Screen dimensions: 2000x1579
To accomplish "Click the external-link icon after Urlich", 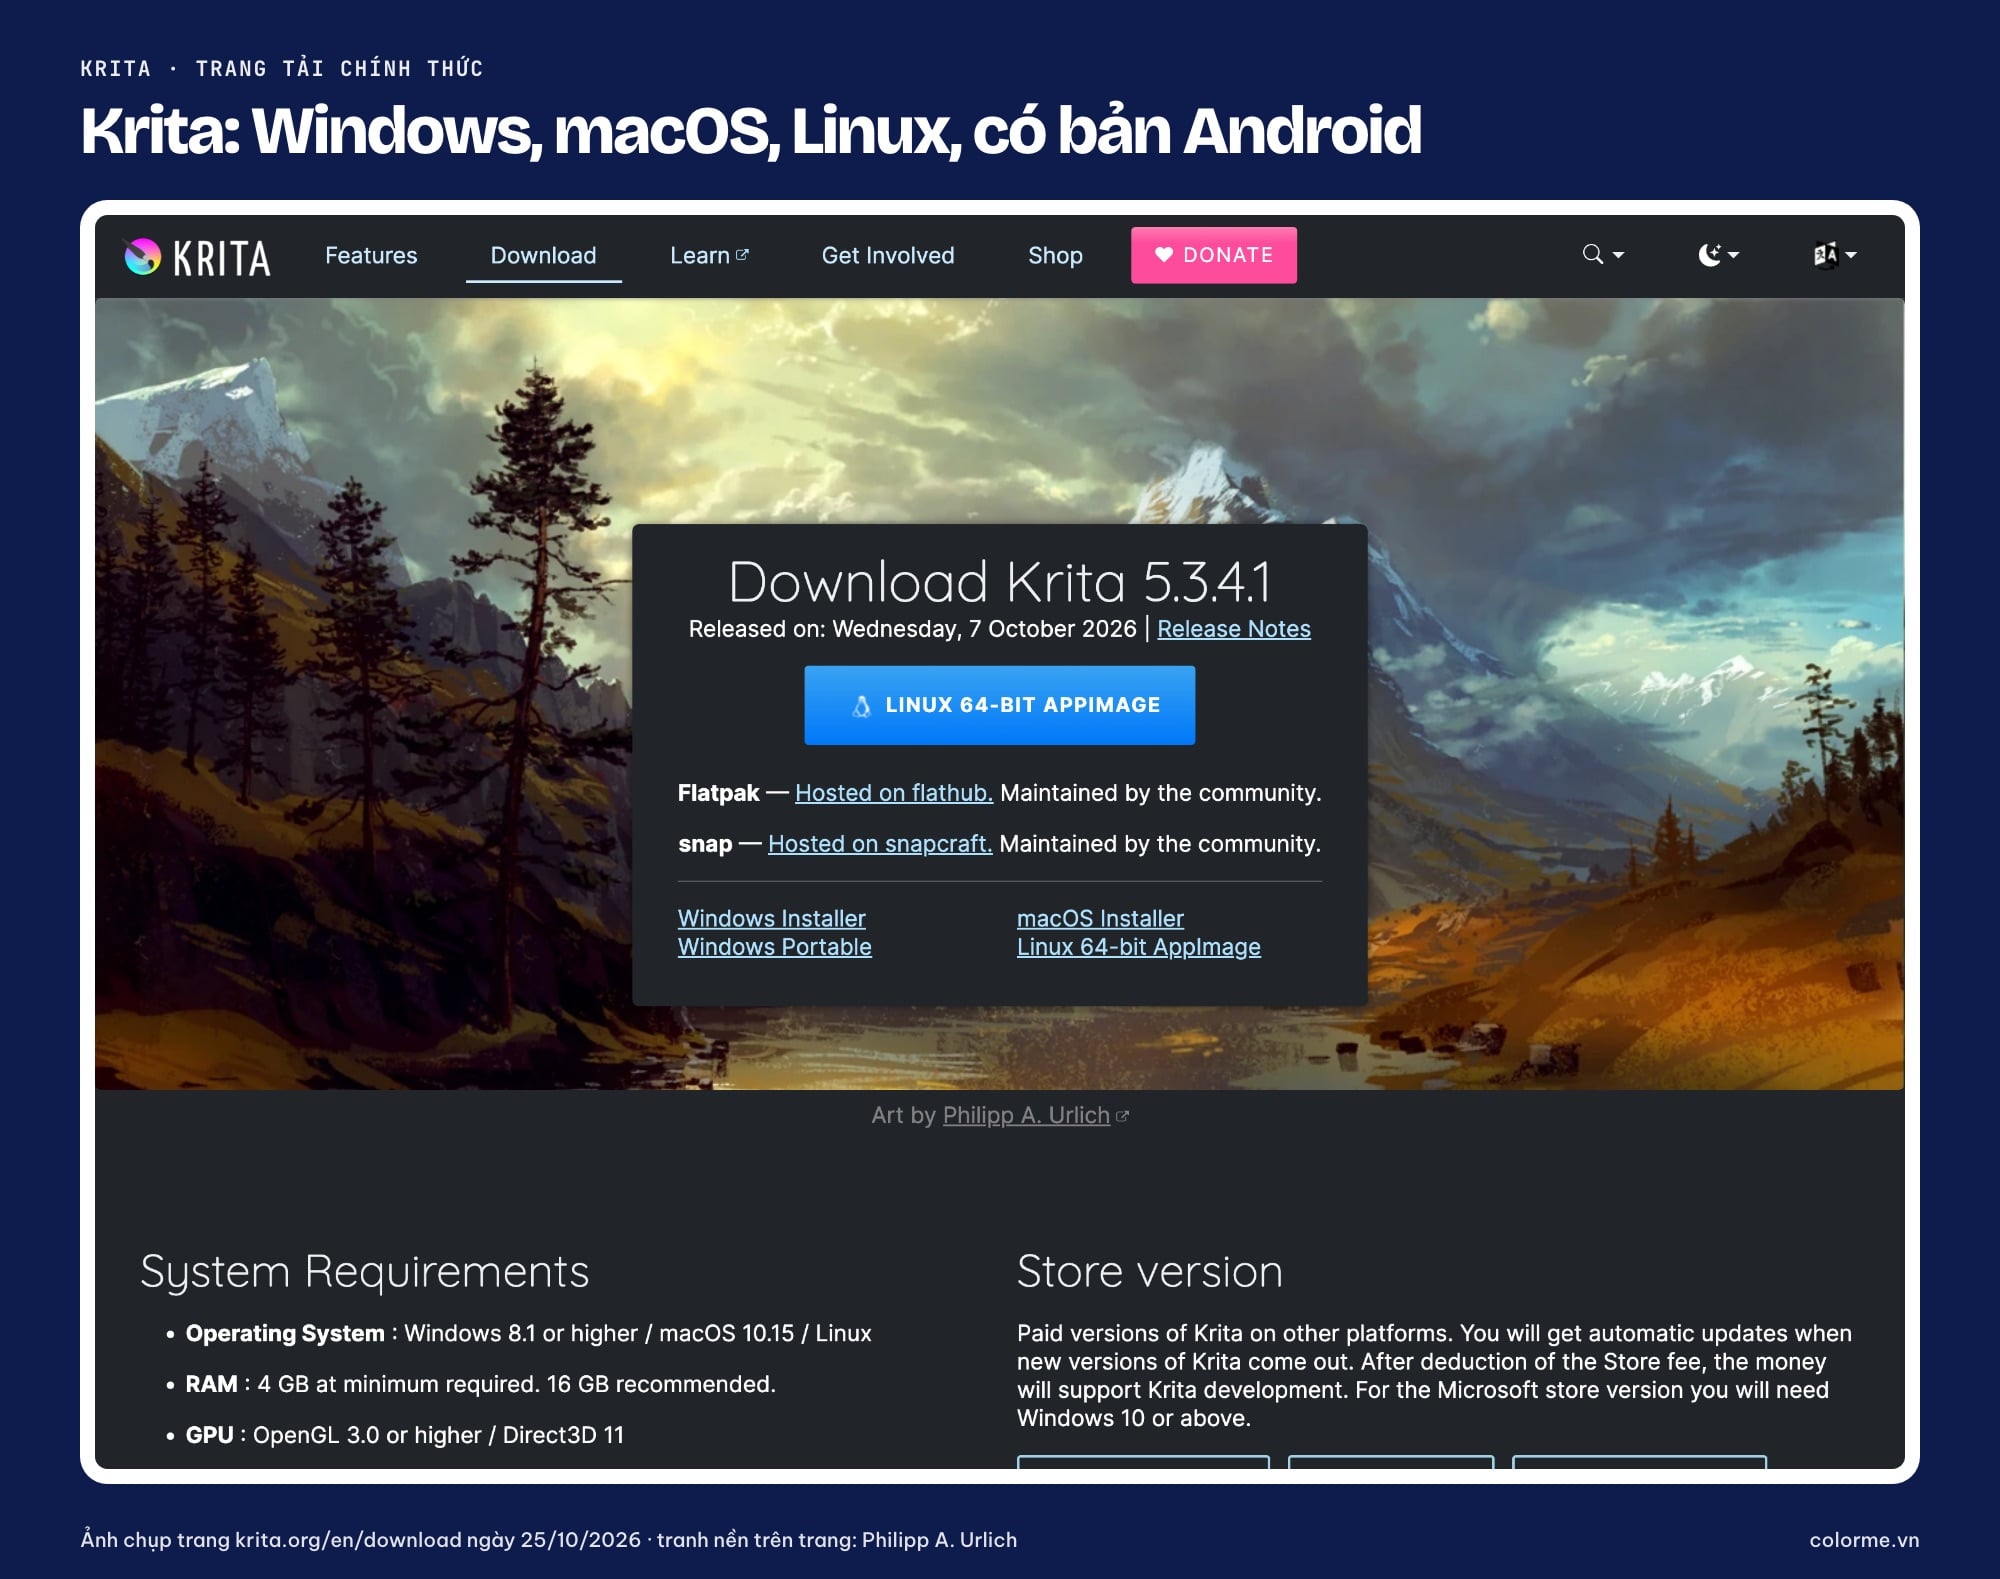I will pos(1122,1116).
